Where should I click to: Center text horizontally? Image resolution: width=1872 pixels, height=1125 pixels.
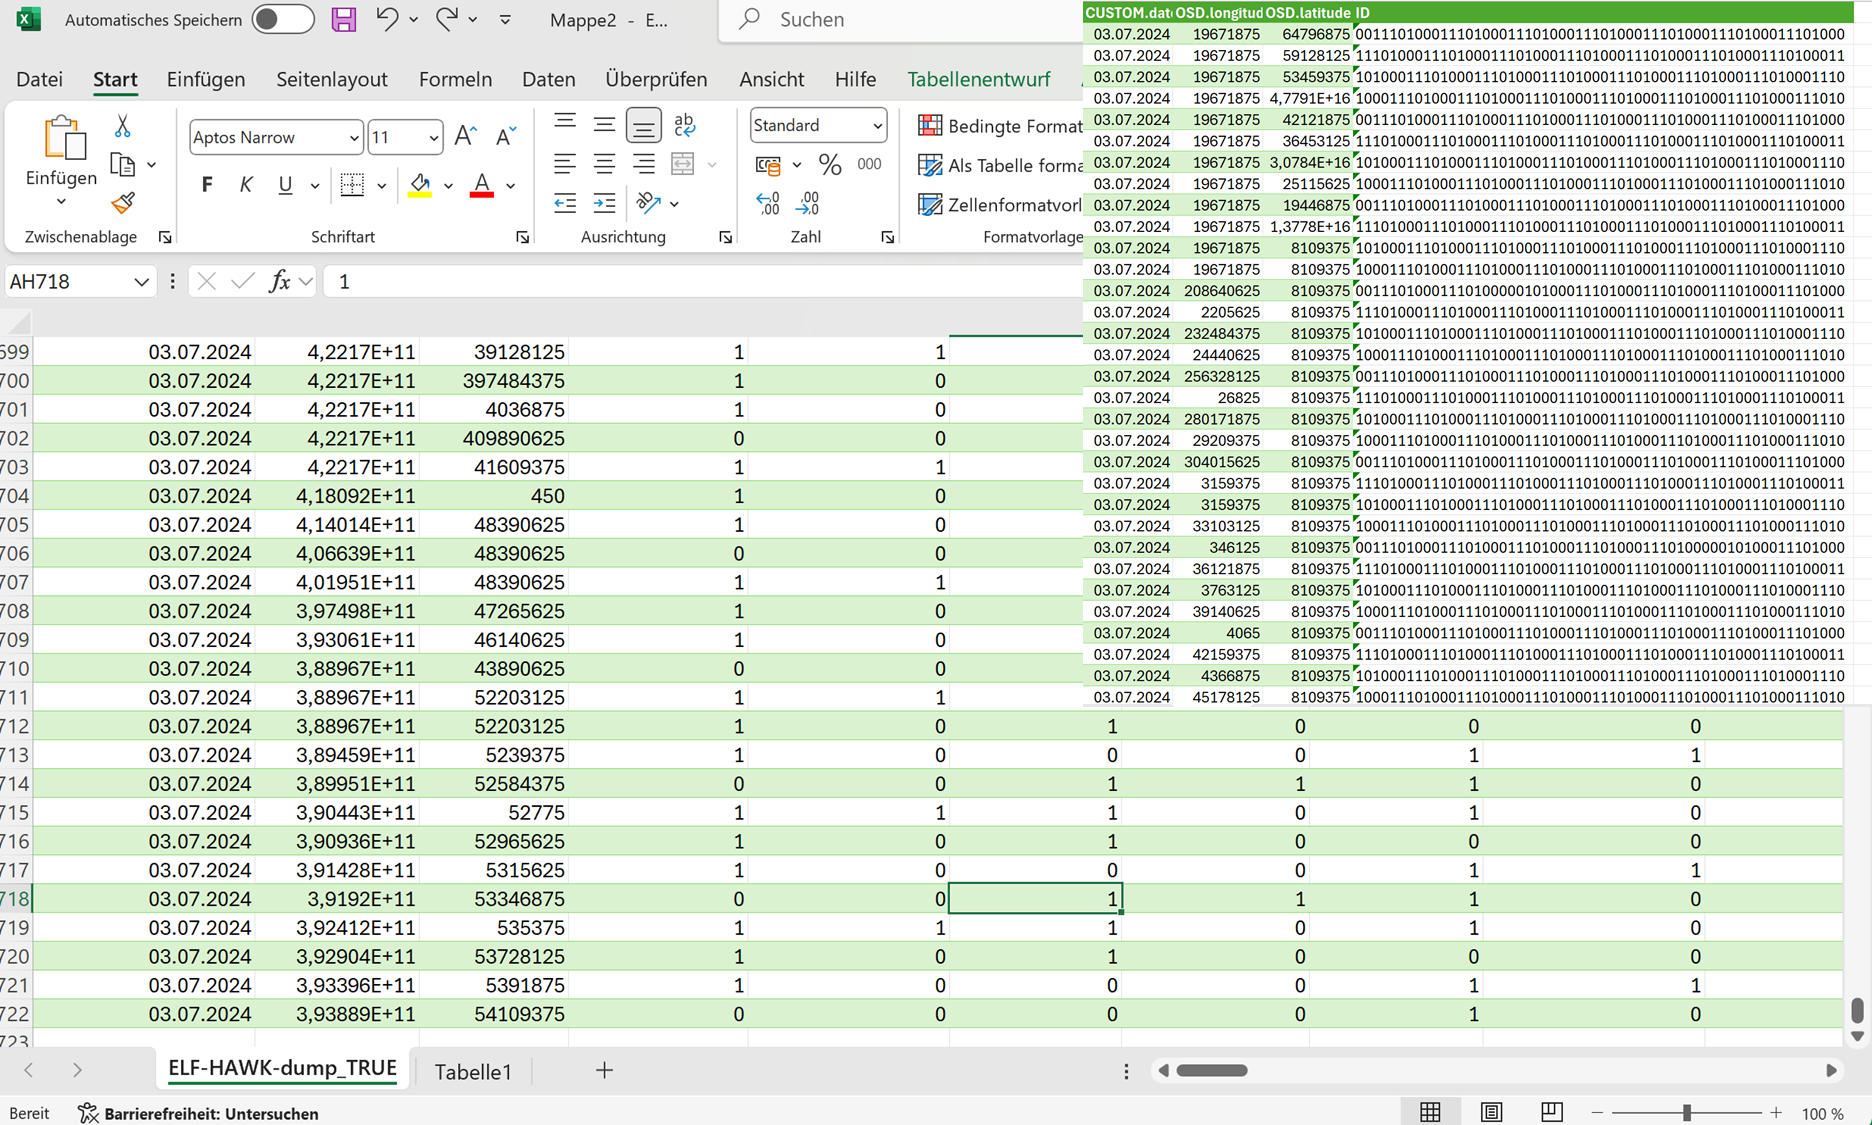(x=604, y=164)
